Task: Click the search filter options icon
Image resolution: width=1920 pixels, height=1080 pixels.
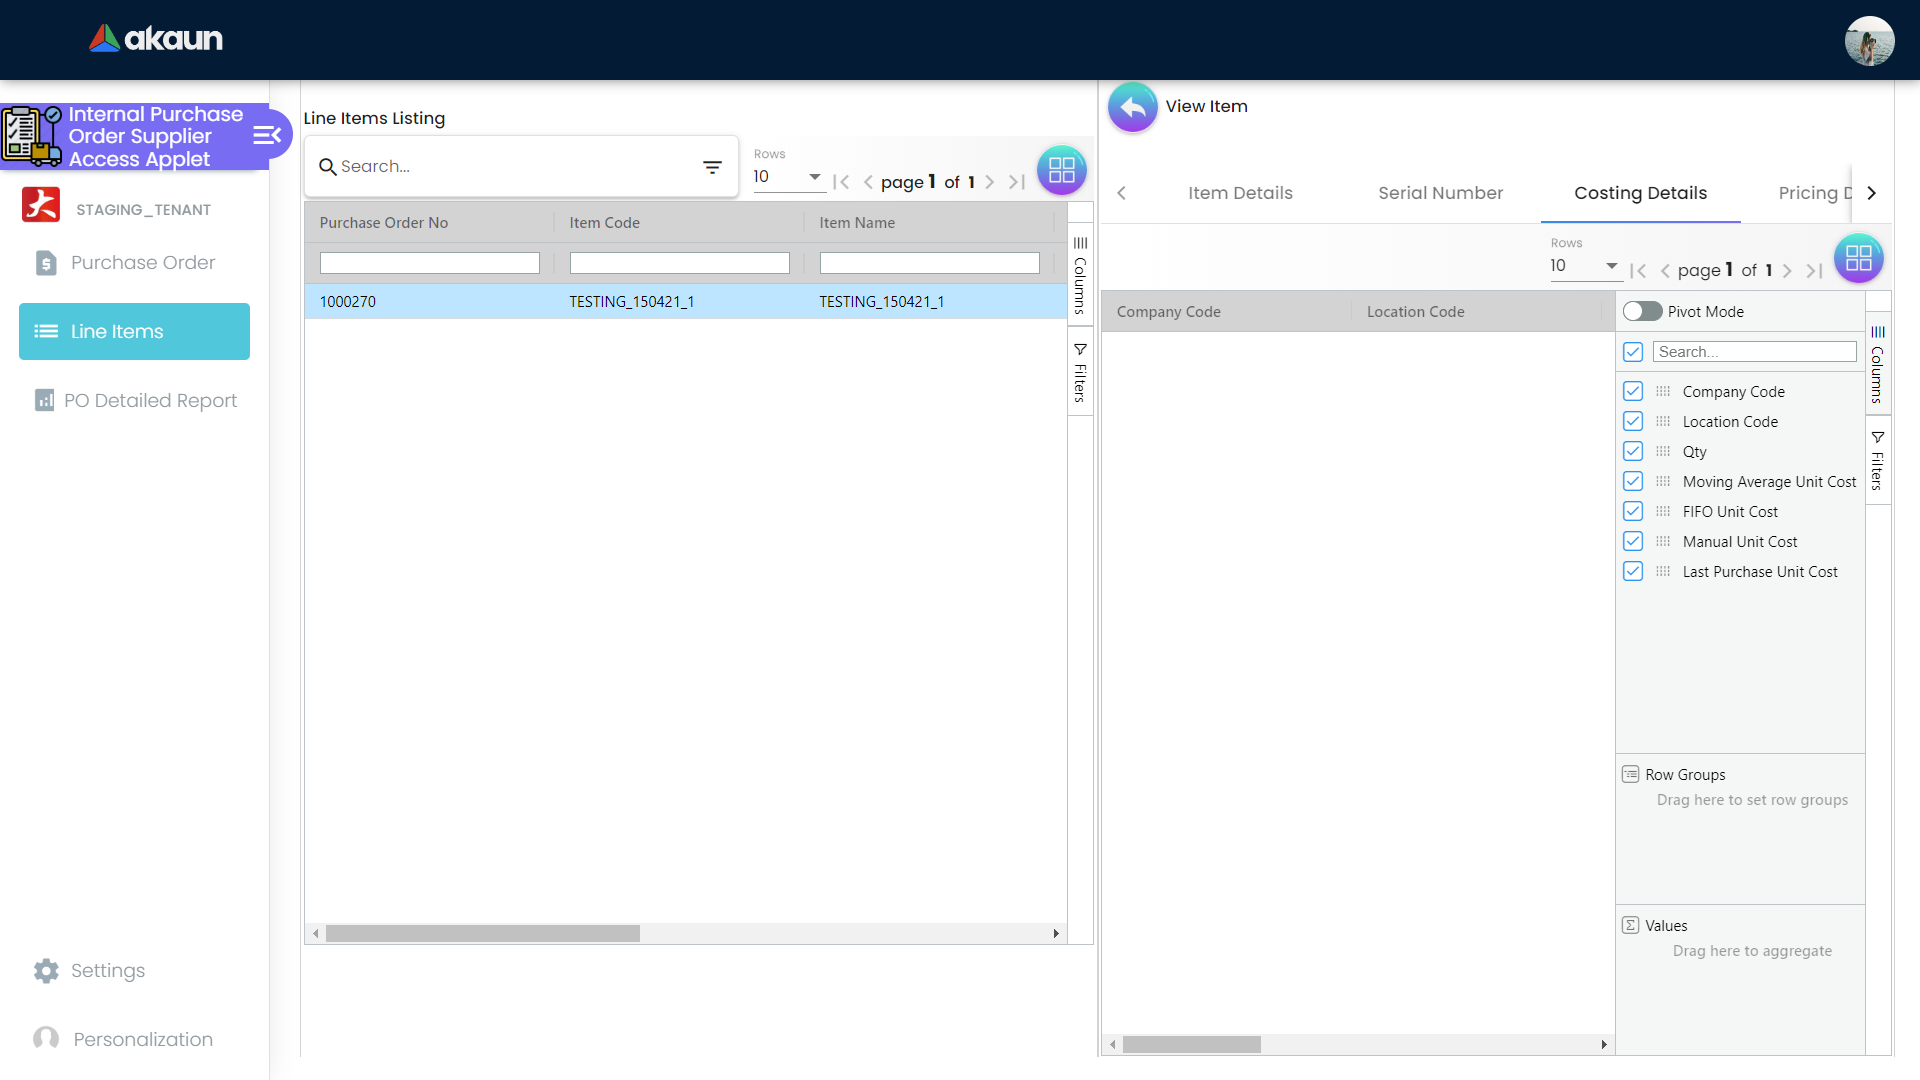Action: tap(712, 167)
